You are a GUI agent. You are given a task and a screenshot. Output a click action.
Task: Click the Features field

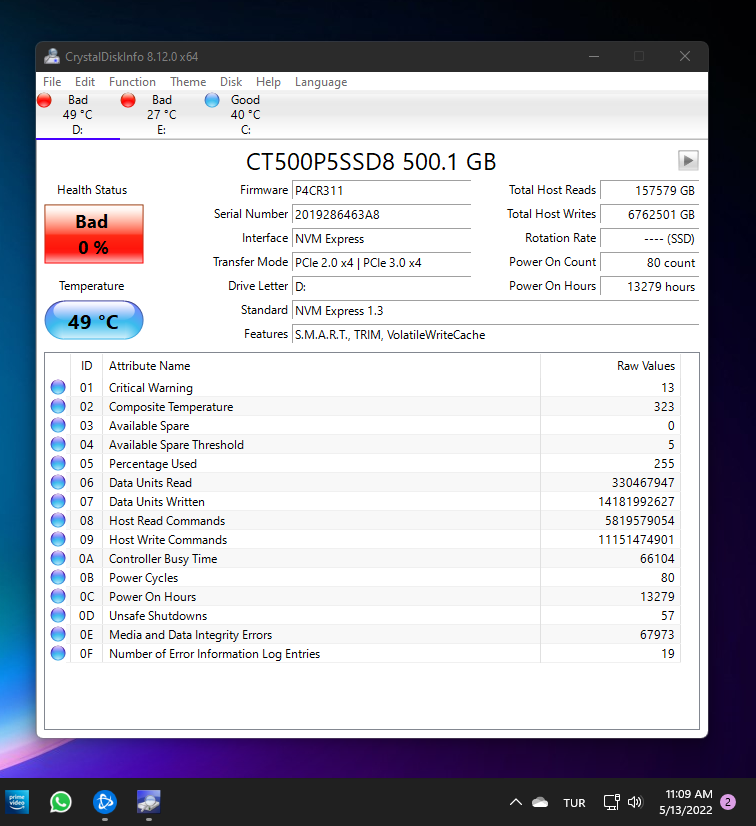(x=495, y=335)
